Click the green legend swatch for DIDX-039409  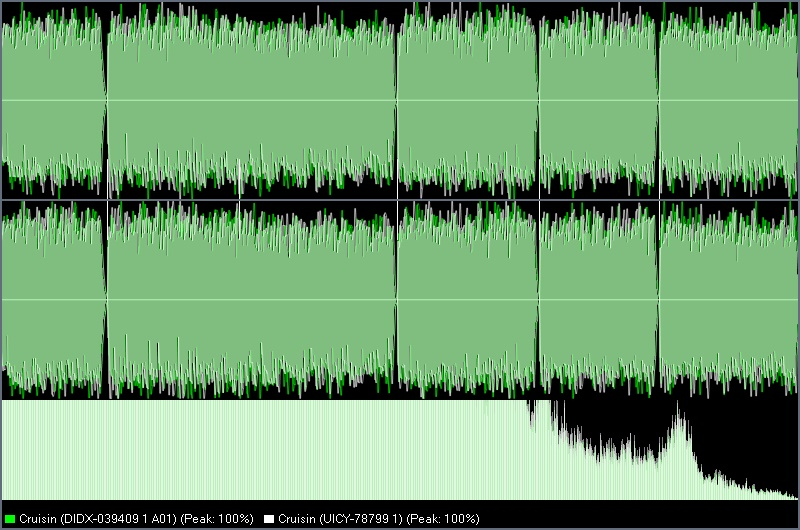9,519
